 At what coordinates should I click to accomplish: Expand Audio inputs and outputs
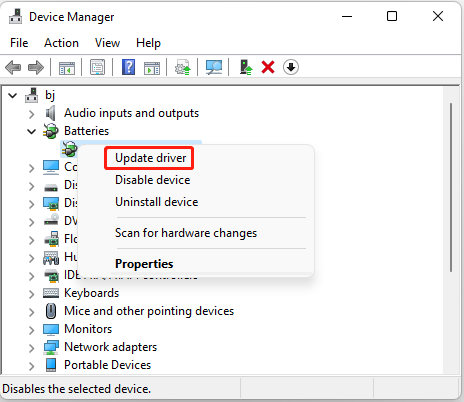coord(32,114)
